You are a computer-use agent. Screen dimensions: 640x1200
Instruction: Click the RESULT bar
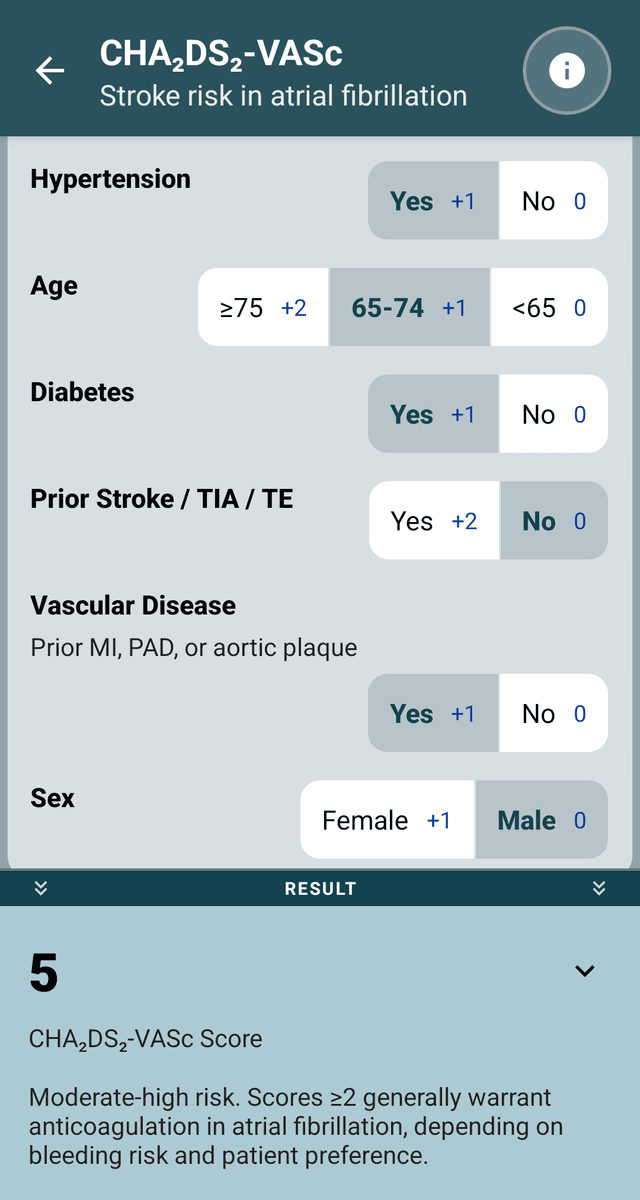tap(320, 888)
